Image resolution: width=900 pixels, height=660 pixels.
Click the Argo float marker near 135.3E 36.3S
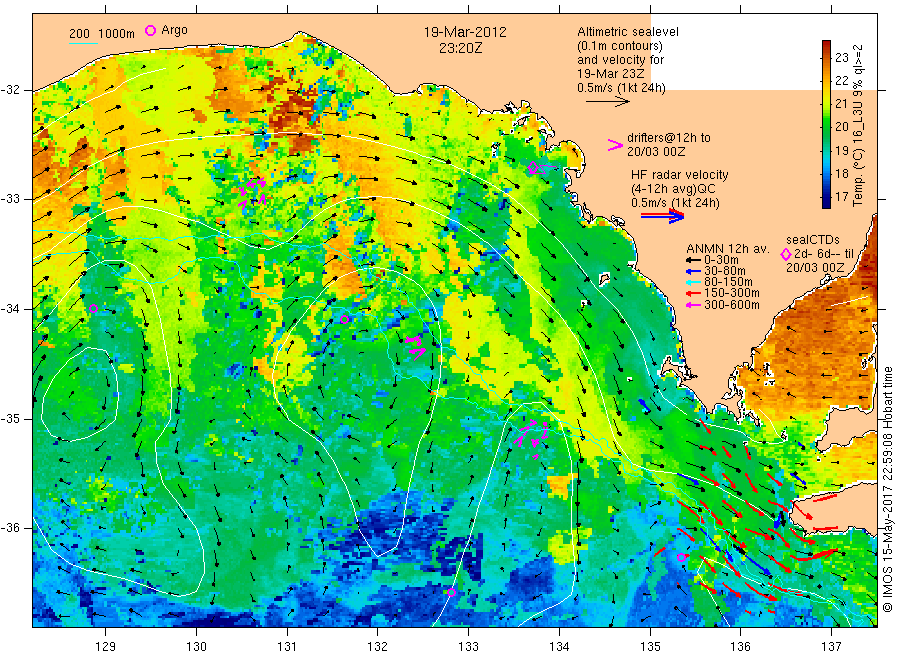[681, 557]
